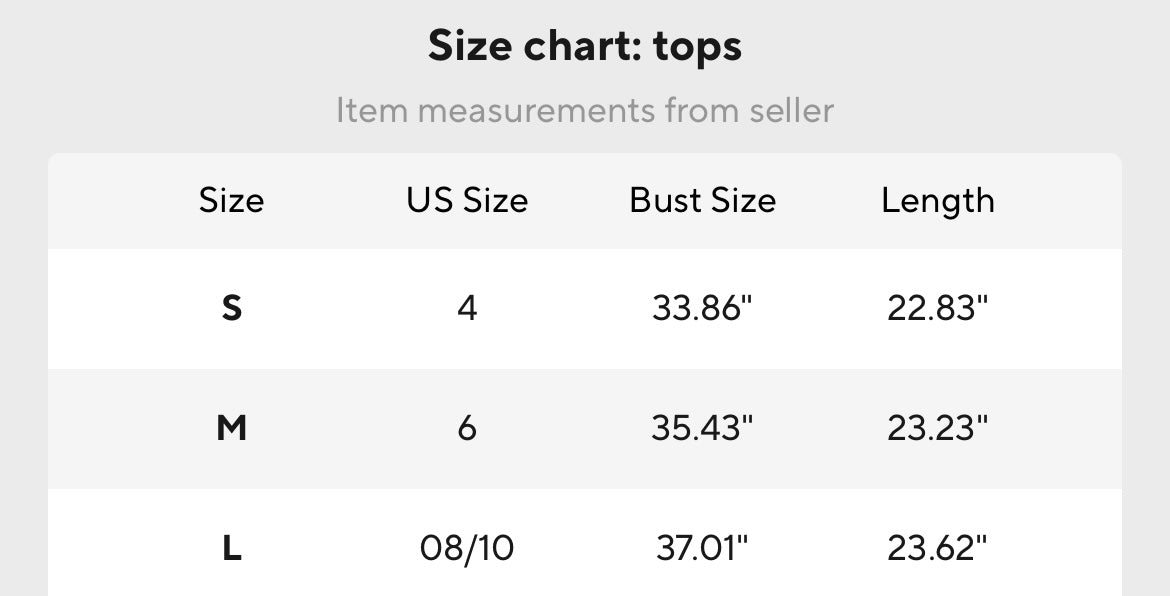Click the 'Size chart: tops' heading
This screenshot has height=596, width=1170.
tap(585, 46)
